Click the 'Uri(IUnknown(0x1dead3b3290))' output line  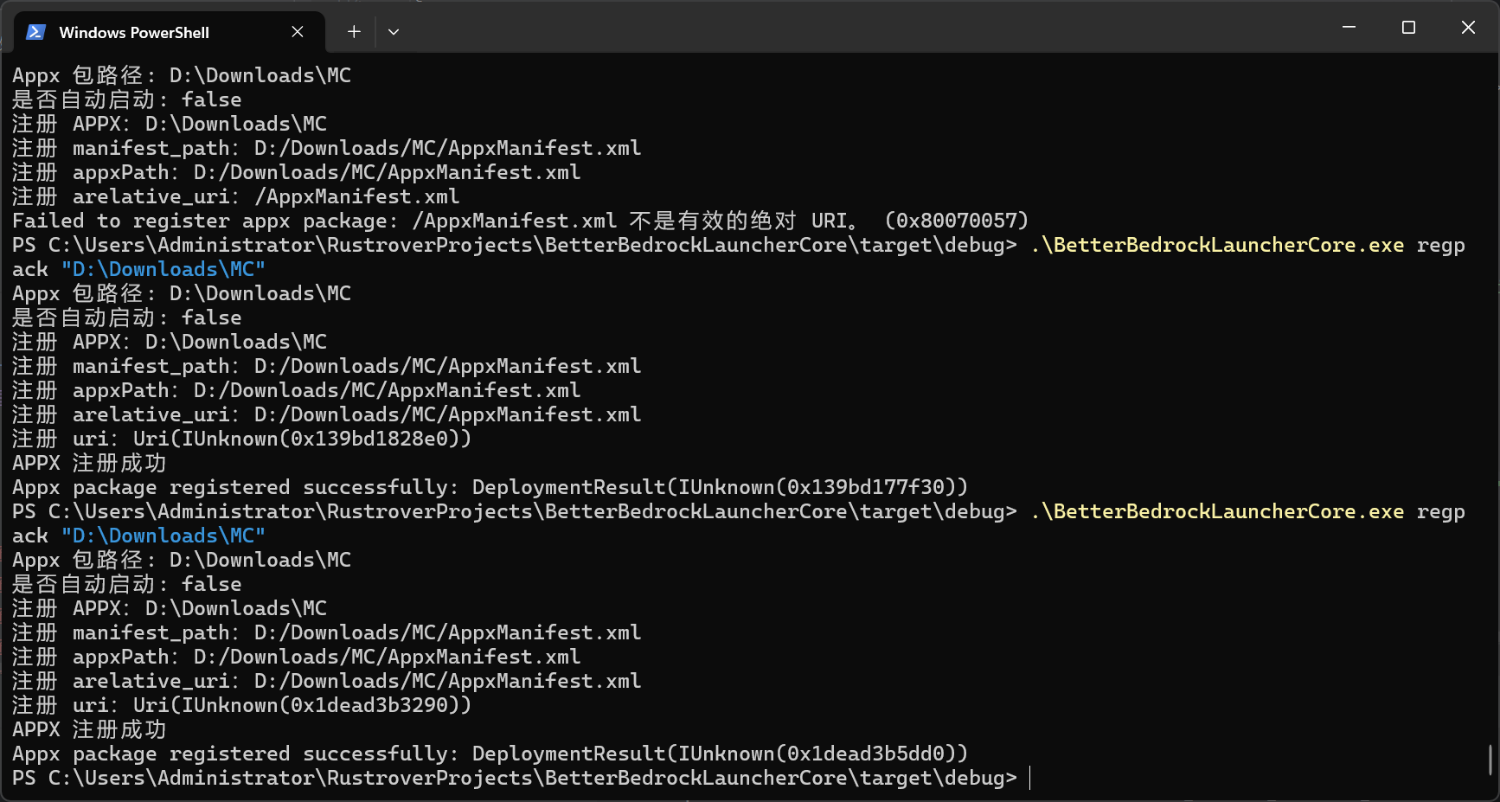tap(242, 705)
